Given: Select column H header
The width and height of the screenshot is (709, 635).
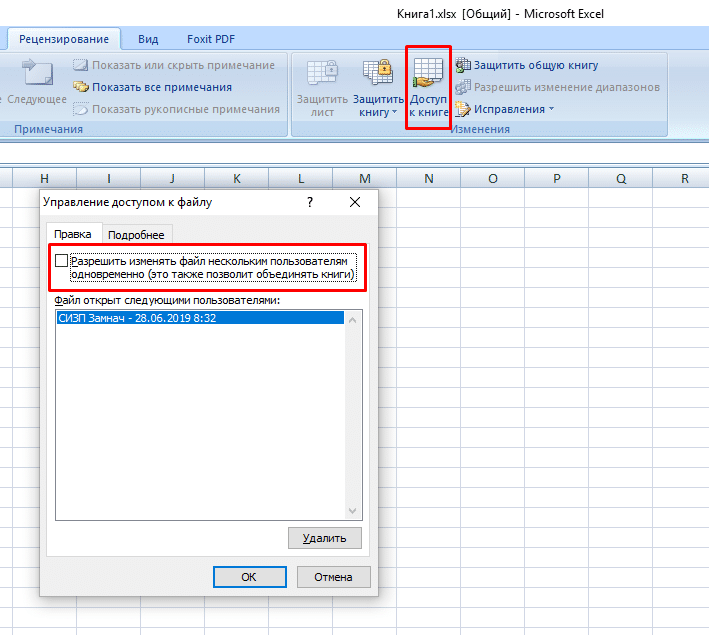Looking at the screenshot, I should click(x=44, y=178).
